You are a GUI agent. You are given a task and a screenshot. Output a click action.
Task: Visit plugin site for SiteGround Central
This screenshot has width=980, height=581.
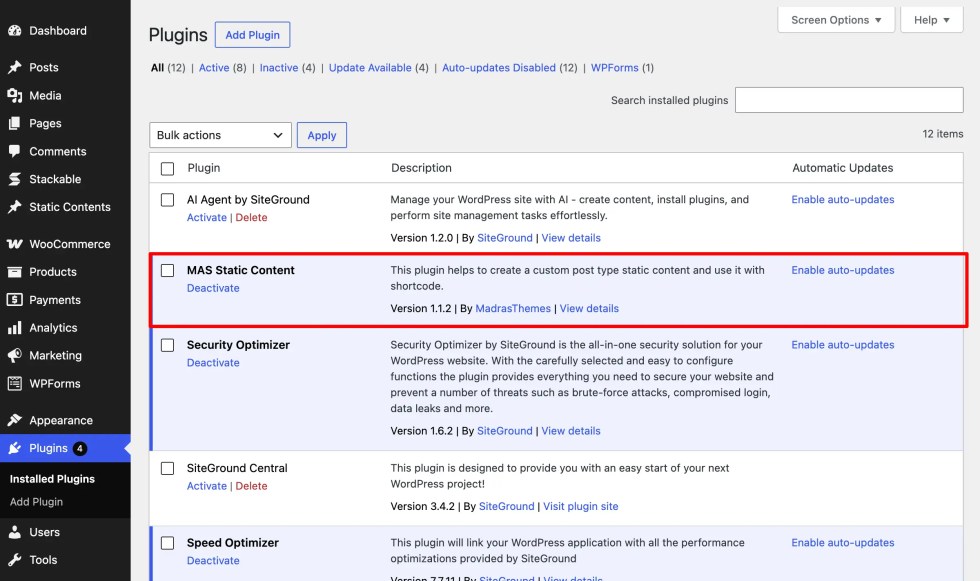(x=581, y=506)
